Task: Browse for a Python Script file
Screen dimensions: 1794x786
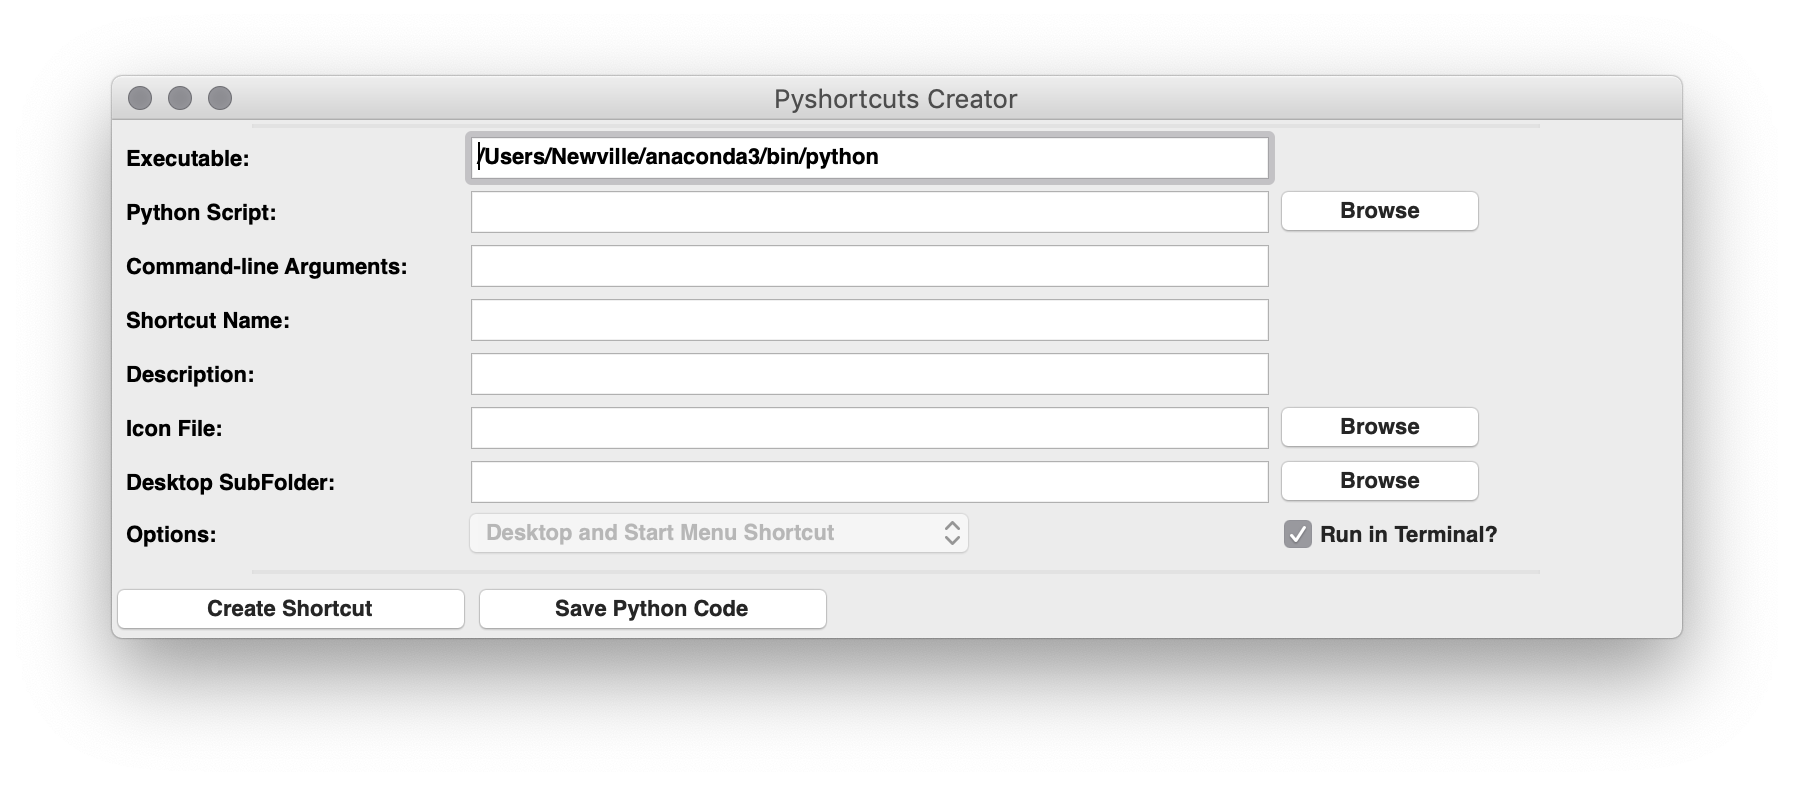Action: [1379, 211]
